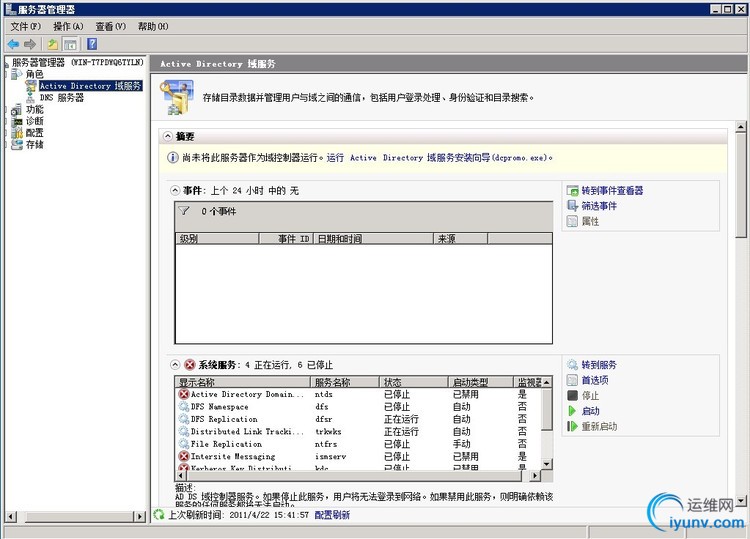Image resolution: width=750 pixels, height=539 pixels.
Task: Click the 筛选事件 link
Action: pos(599,206)
